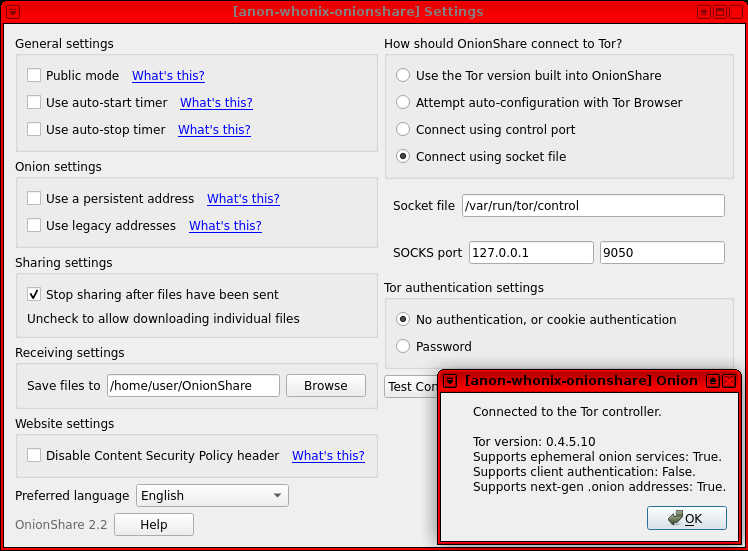Open What's this link for legacy addresses
This screenshot has height=551, width=748.
click(225, 226)
